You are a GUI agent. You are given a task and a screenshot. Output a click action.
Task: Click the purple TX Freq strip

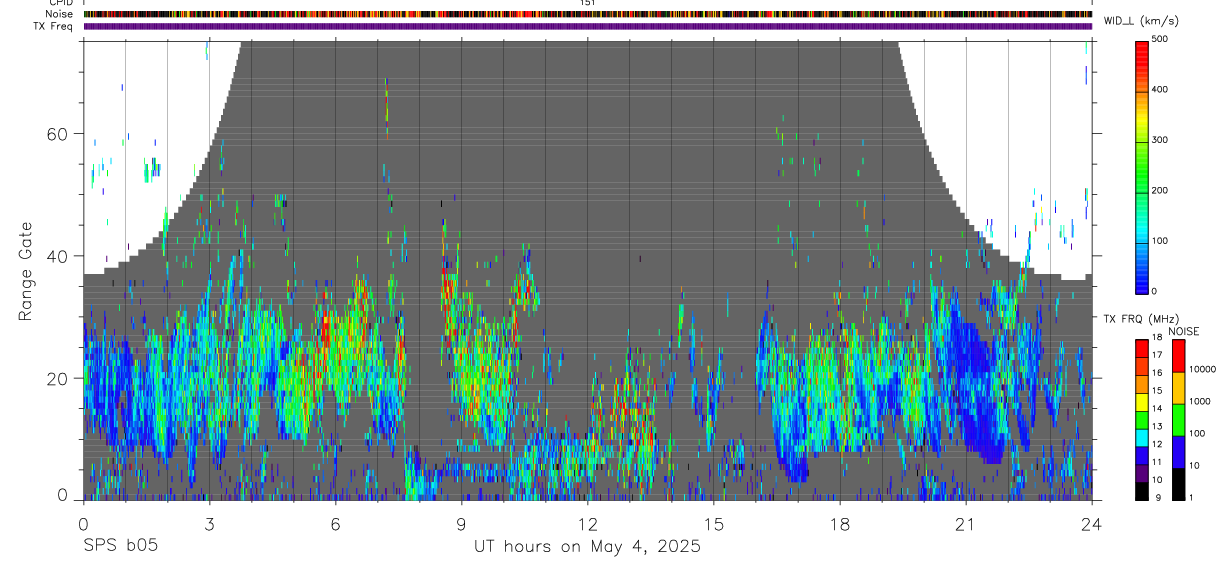click(x=588, y=26)
